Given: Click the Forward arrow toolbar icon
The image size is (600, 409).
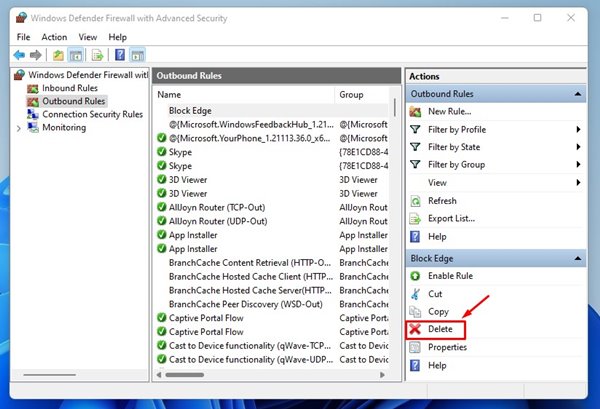Looking at the screenshot, I should (x=36, y=55).
